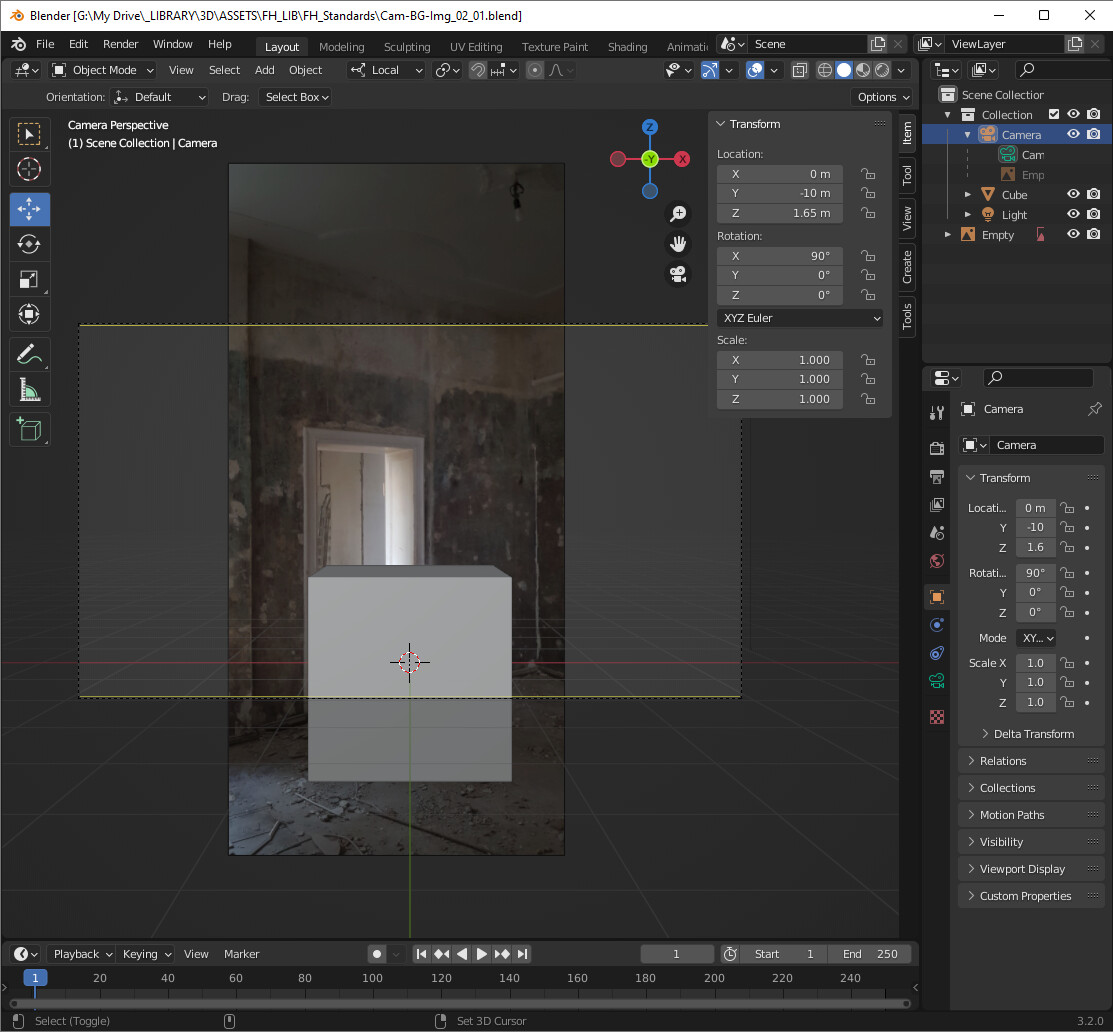Open the File menu
Image resolution: width=1113 pixels, height=1032 pixels.
click(x=45, y=44)
